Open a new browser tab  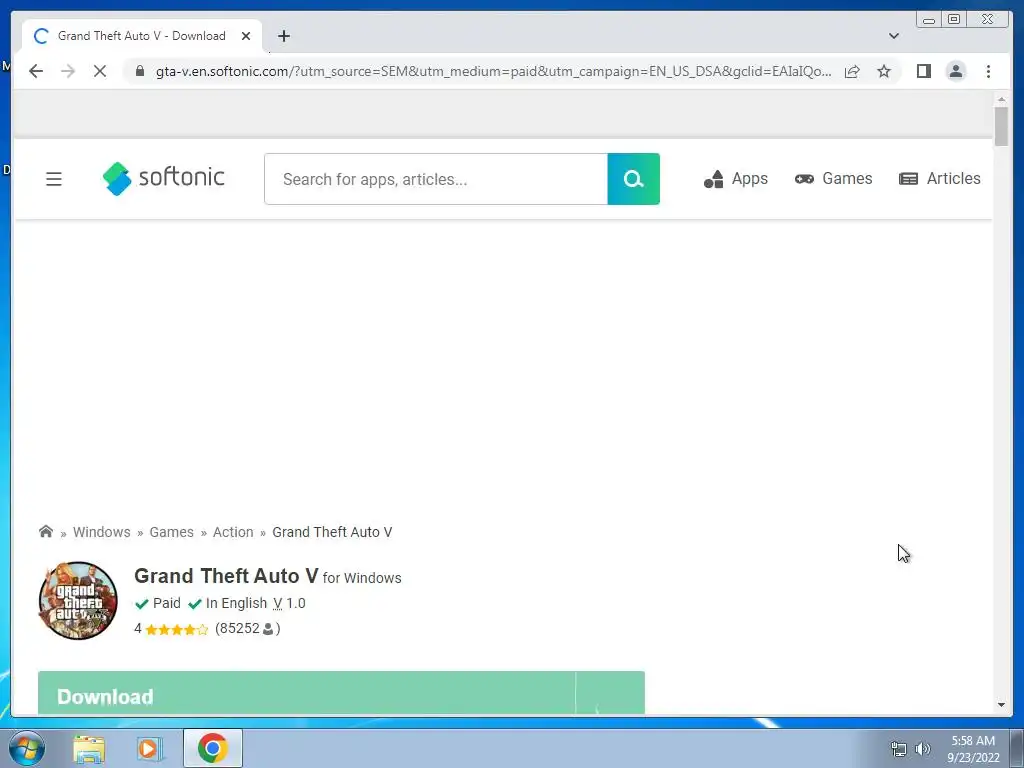click(x=283, y=36)
